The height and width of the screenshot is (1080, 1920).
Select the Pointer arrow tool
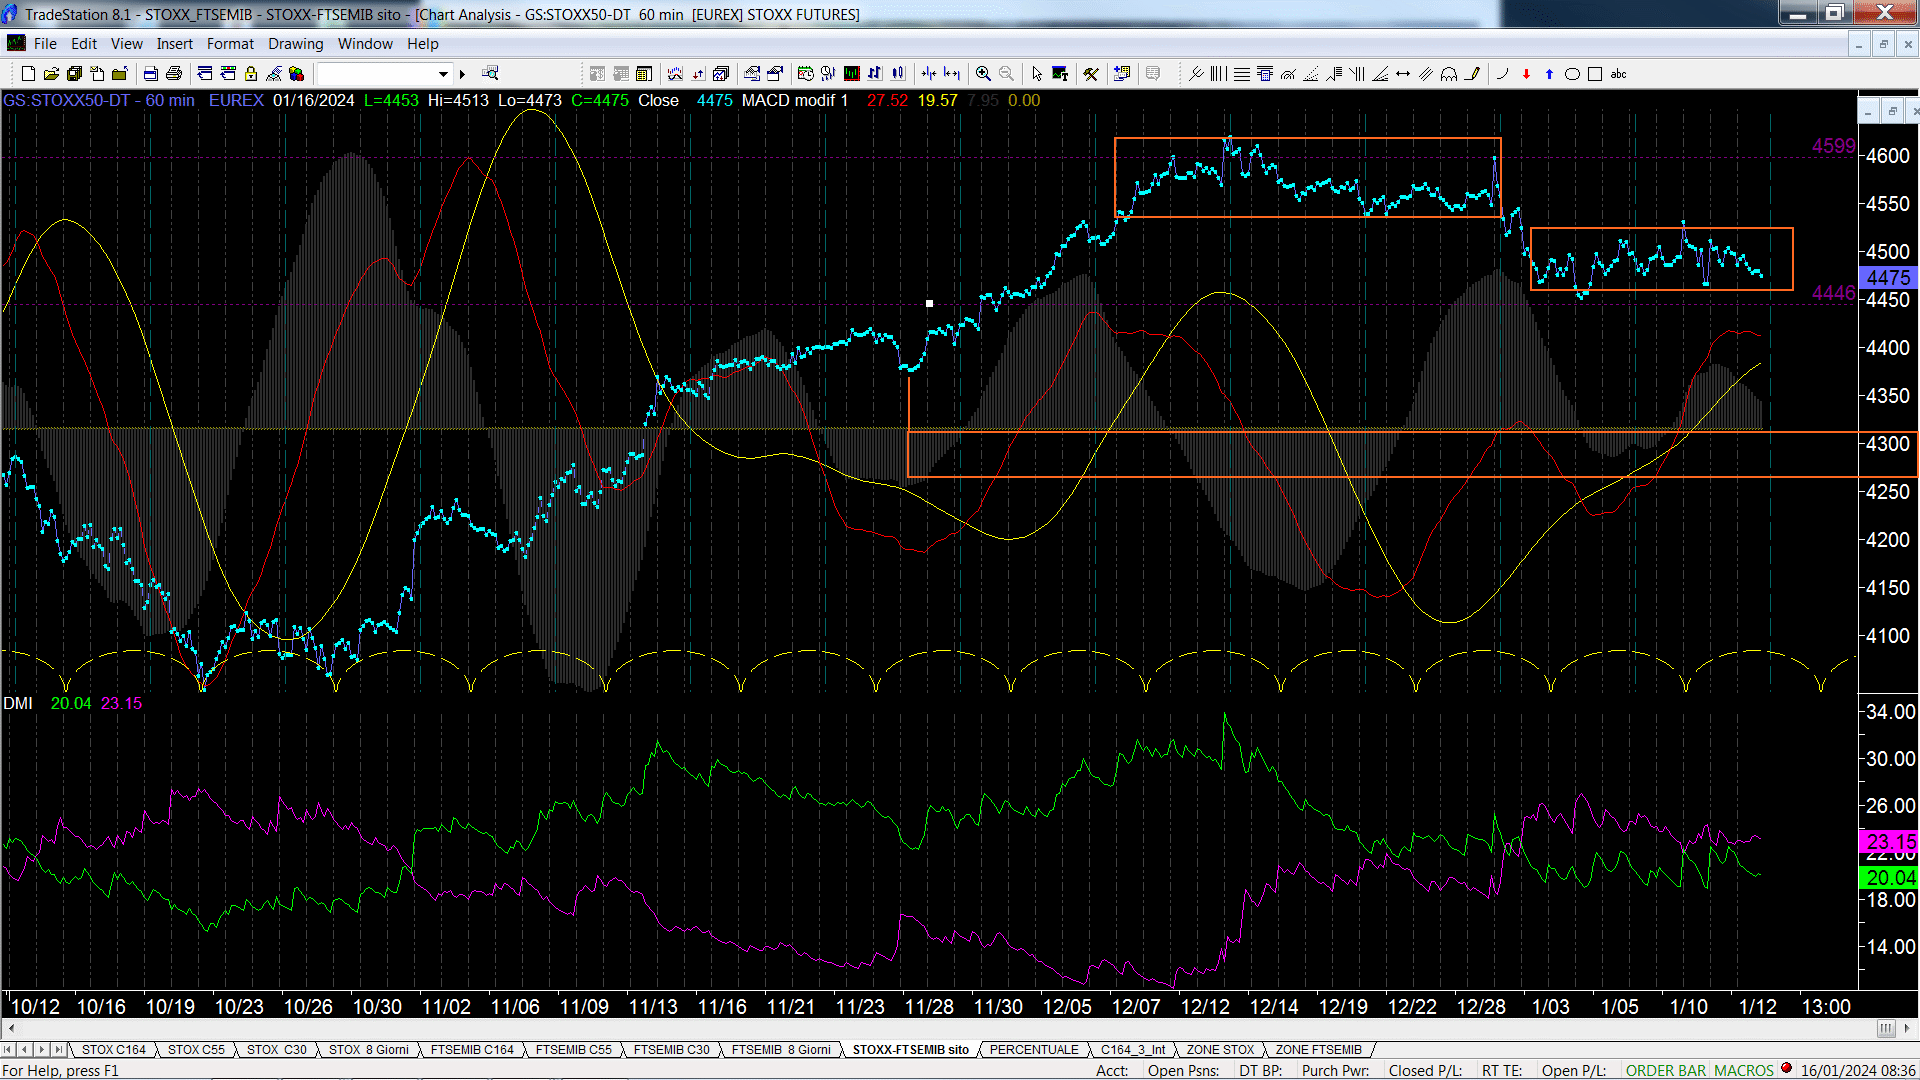pos(1037,74)
